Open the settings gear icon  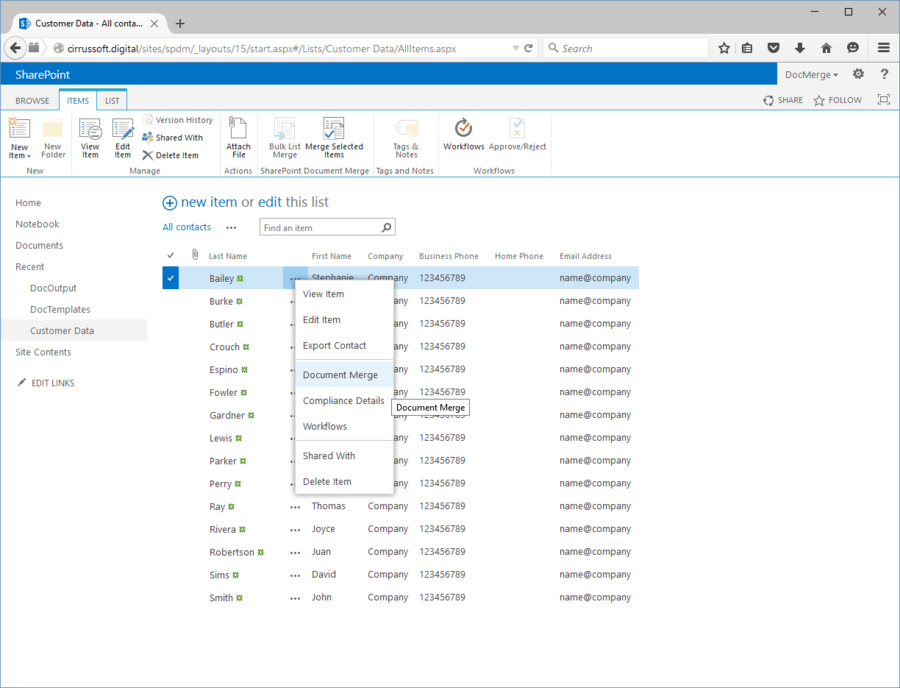(858, 74)
